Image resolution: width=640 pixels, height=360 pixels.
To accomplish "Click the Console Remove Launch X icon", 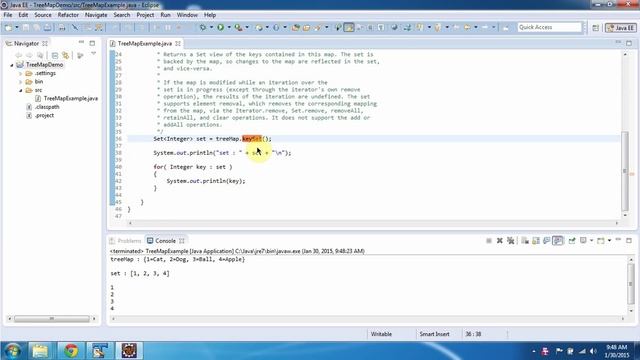I will click(500, 241).
